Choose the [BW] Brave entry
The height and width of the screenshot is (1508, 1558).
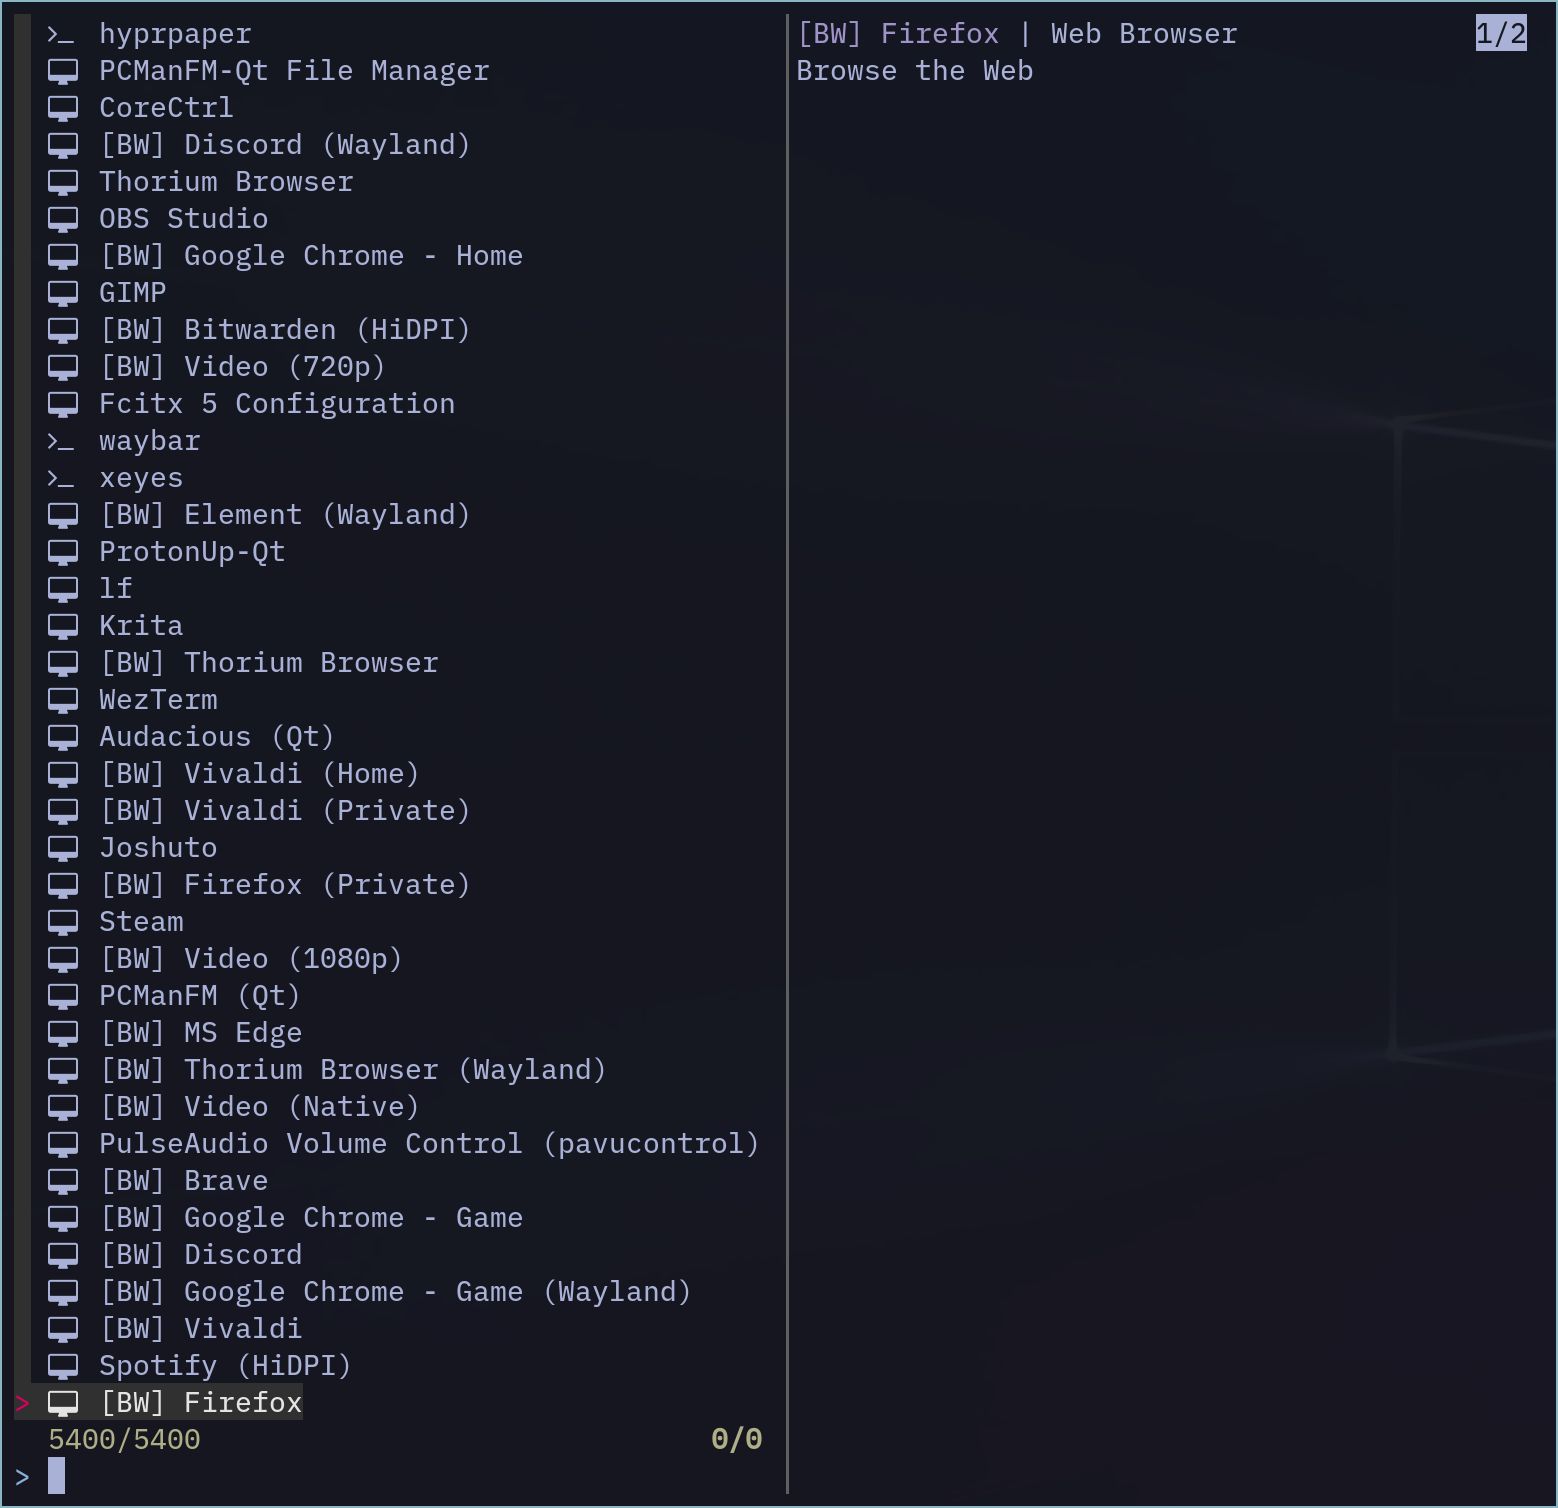click(183, 1182)
